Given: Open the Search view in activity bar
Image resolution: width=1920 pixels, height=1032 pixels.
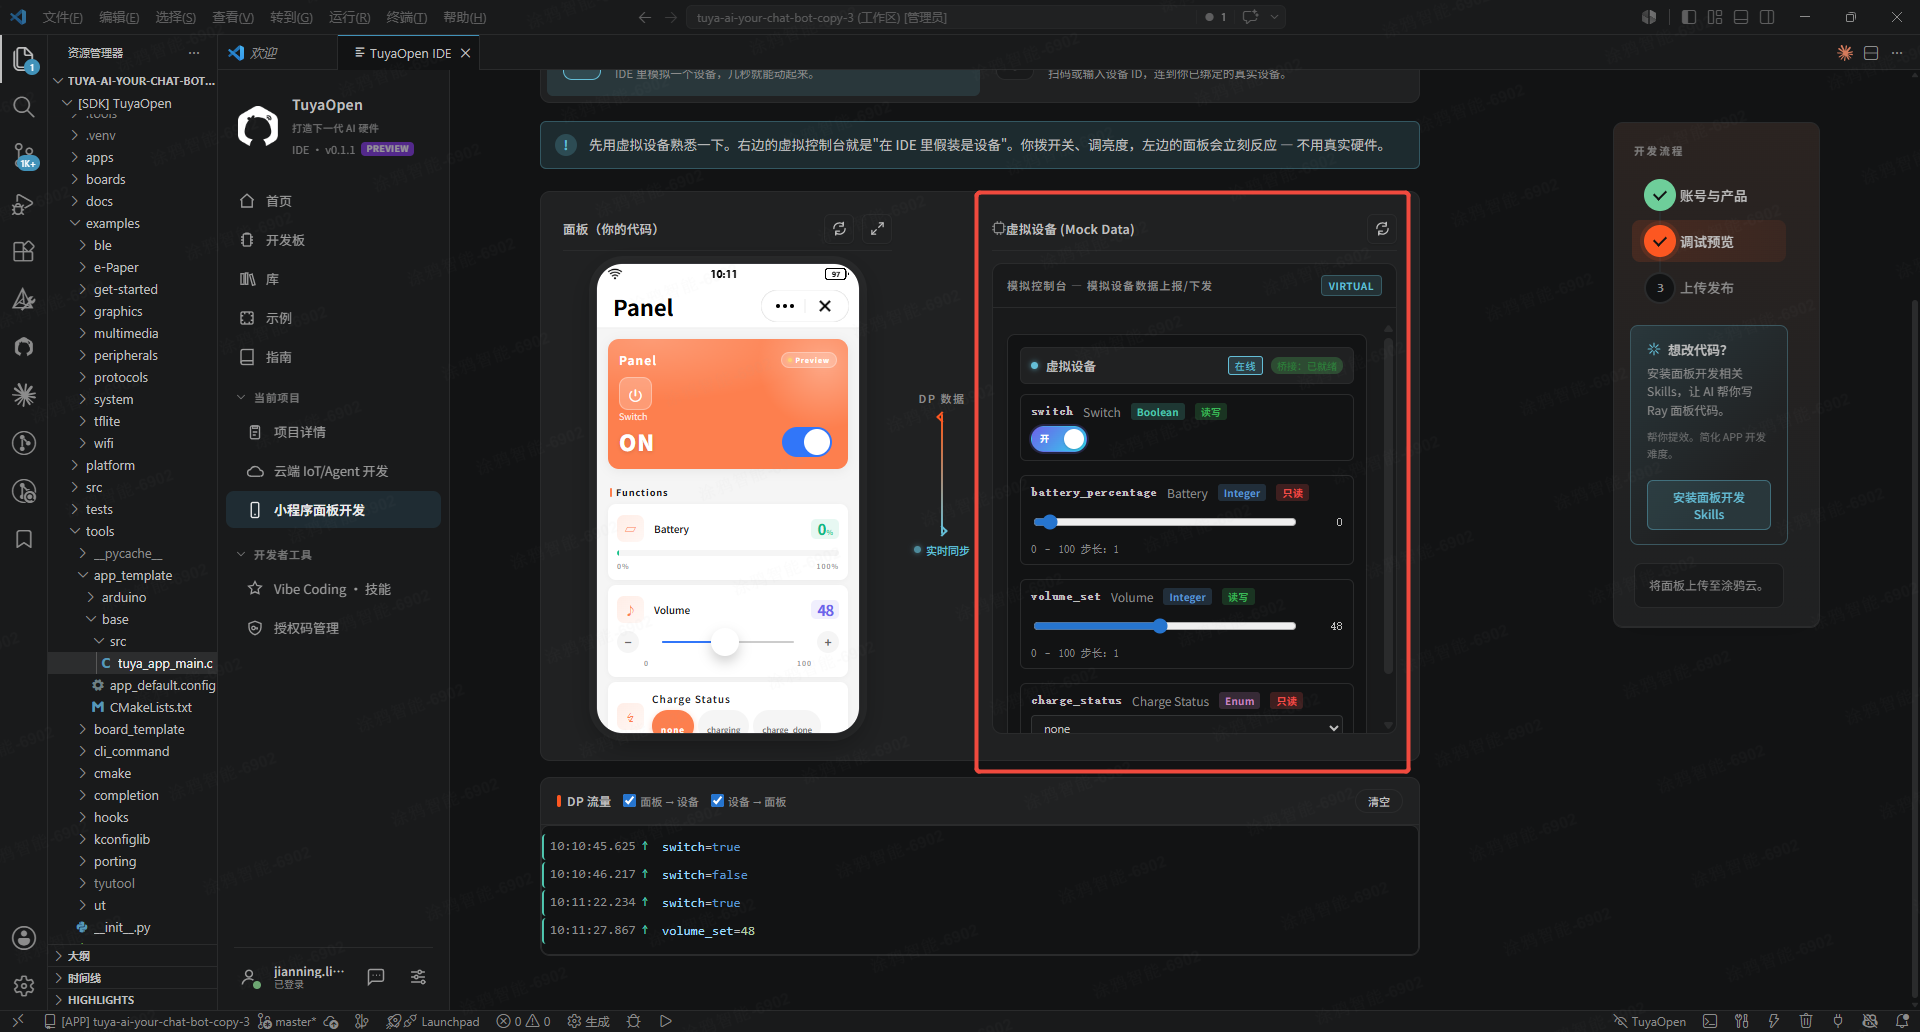Looking at the screenshot, I should click(24, 106).
